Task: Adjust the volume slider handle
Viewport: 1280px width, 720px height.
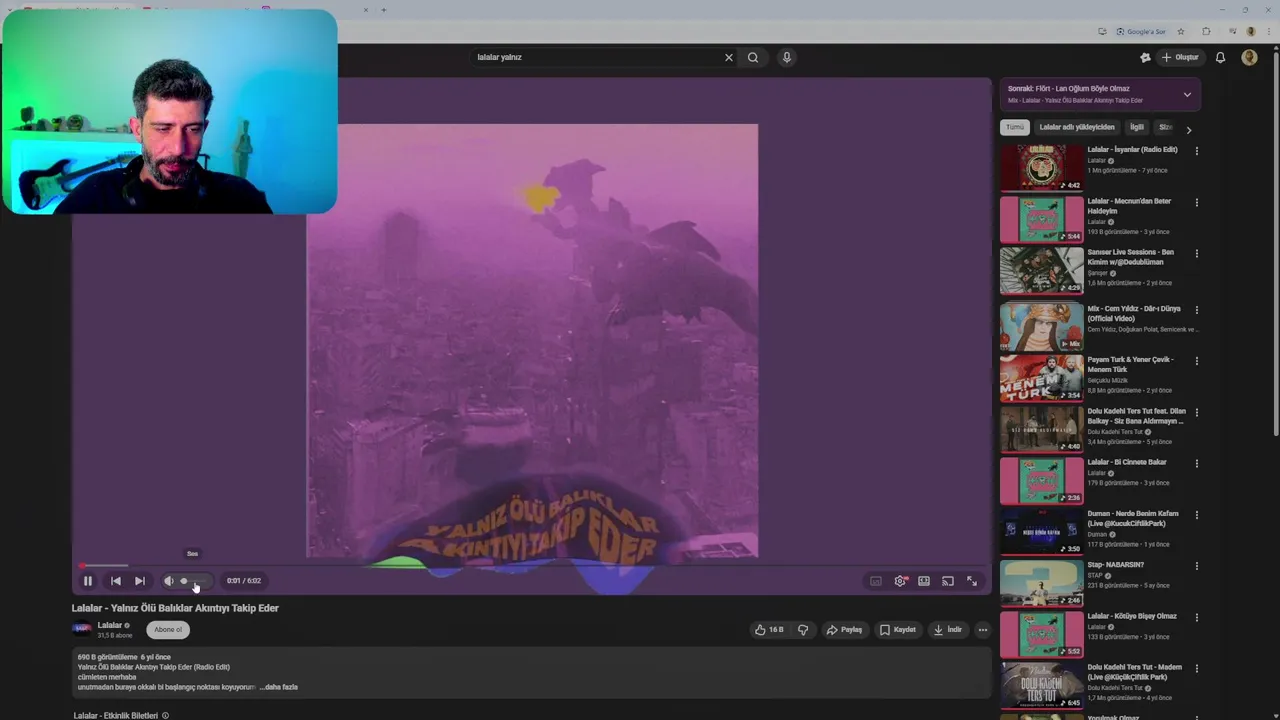Action: (184, 581)
